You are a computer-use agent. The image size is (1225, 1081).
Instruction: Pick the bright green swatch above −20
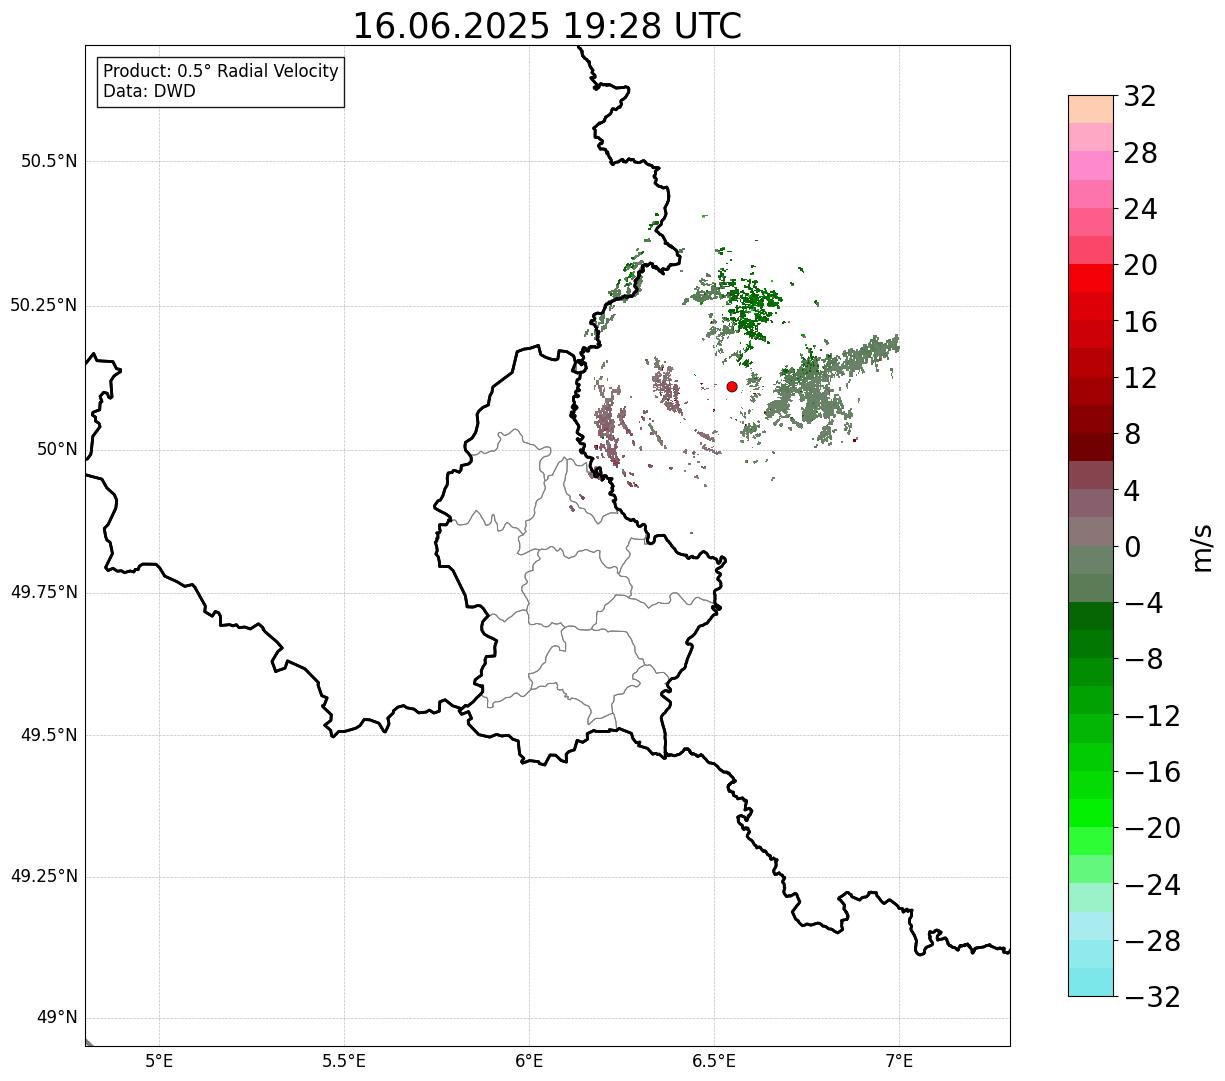1091,813
